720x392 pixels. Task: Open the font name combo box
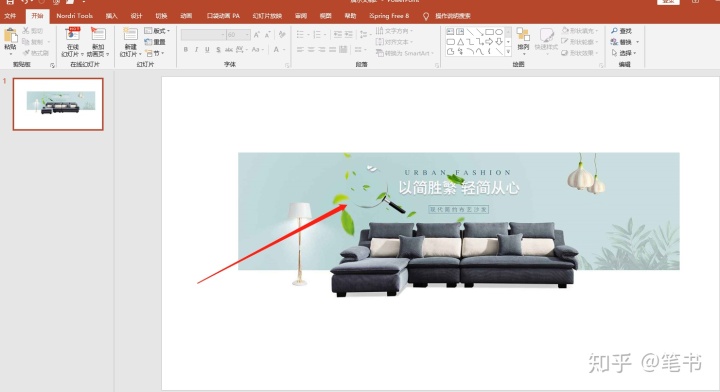(203, 35)
